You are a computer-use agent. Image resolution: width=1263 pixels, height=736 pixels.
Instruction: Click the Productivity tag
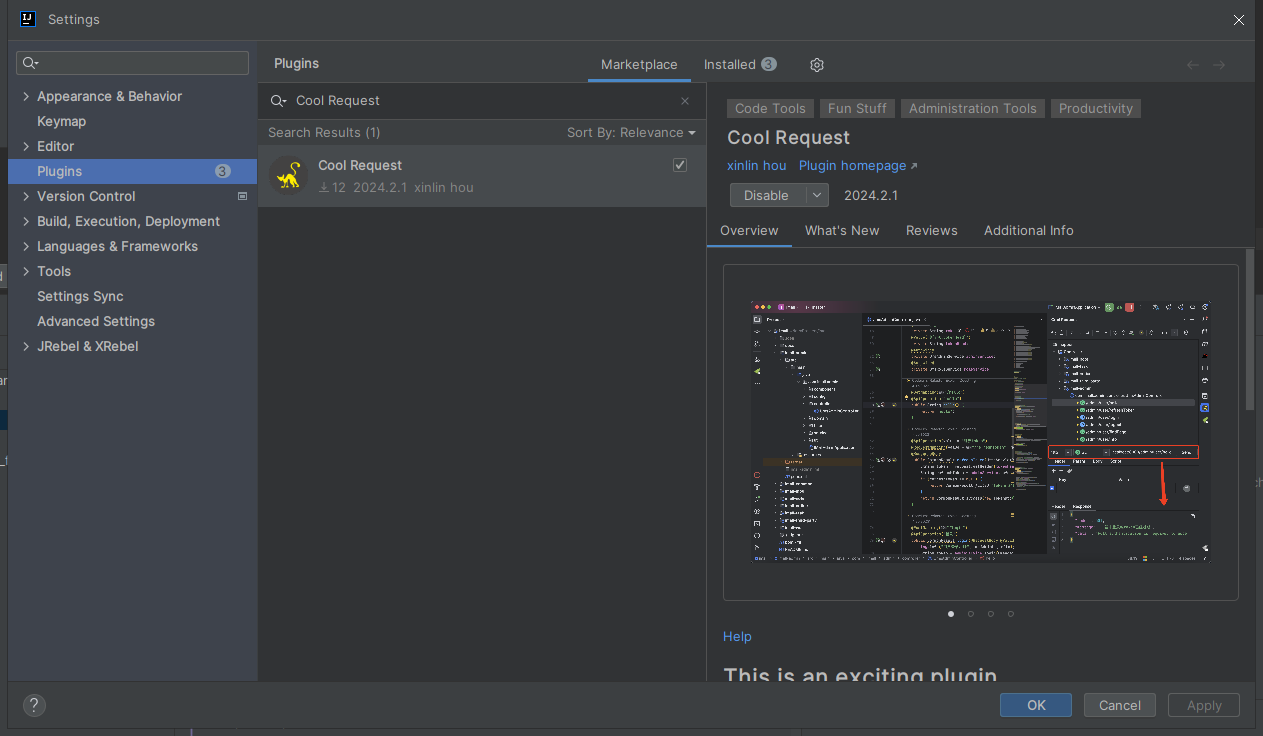tap(1096, 108)
